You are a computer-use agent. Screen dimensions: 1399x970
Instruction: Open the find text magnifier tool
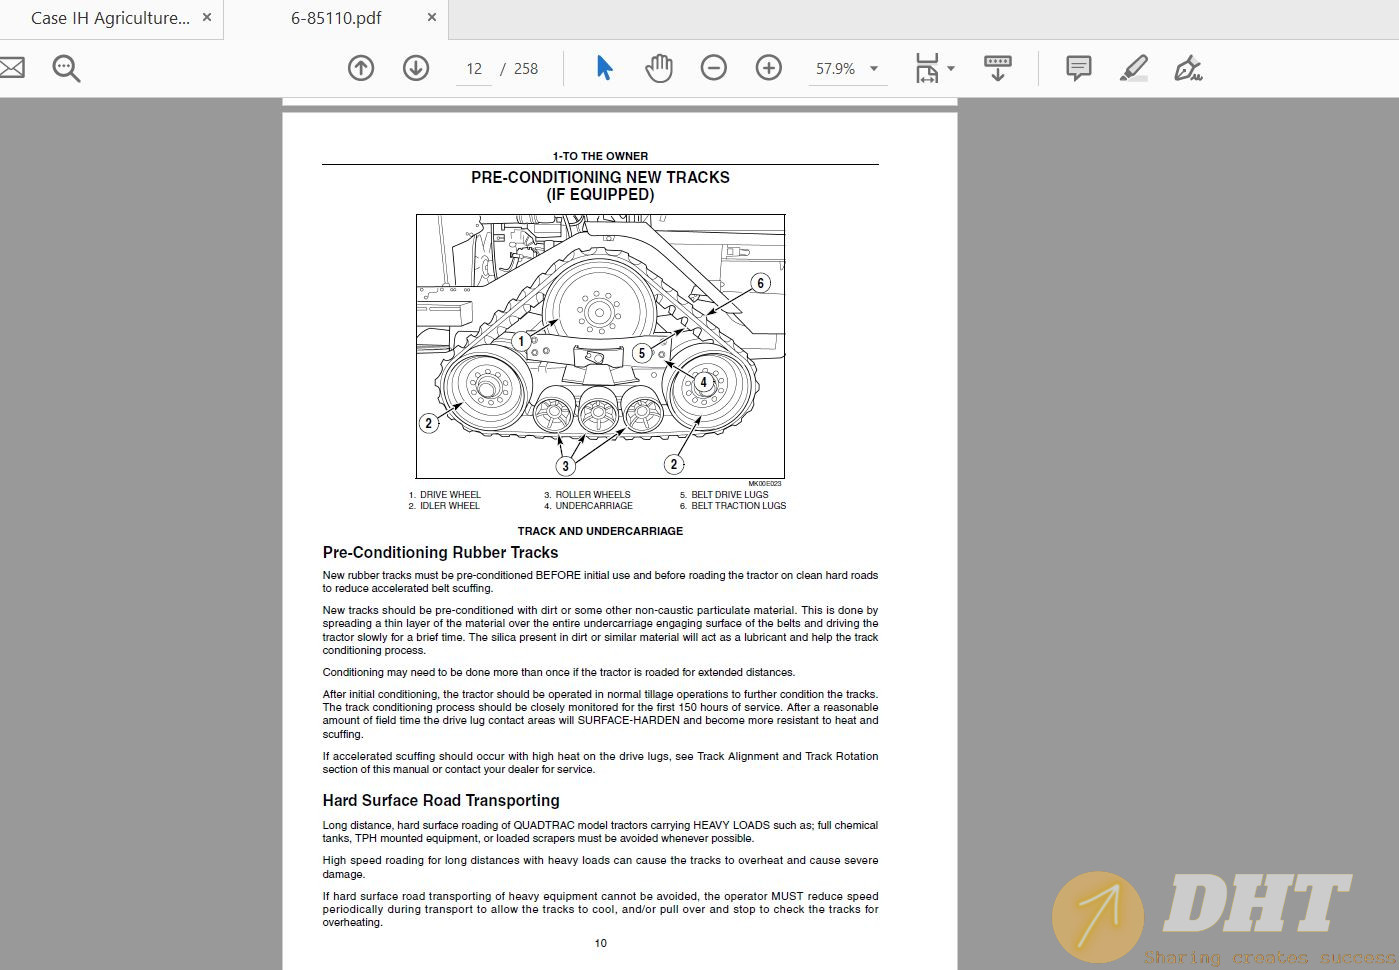[66, 68]
